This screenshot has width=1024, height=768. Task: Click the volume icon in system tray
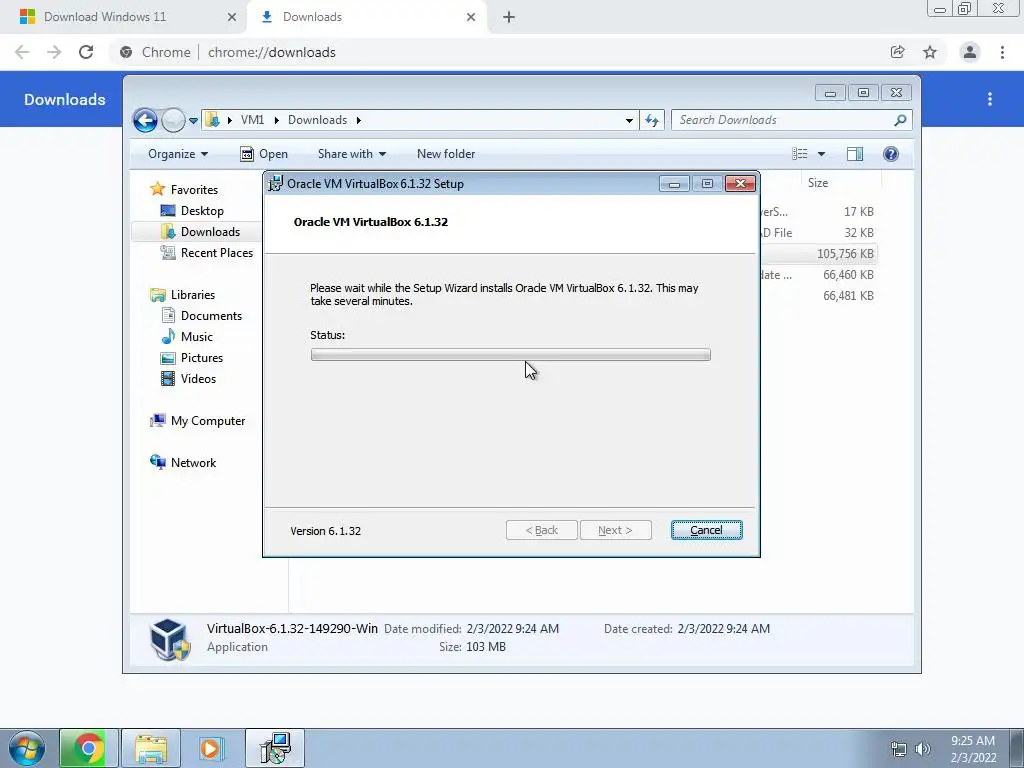pos(923,749)
